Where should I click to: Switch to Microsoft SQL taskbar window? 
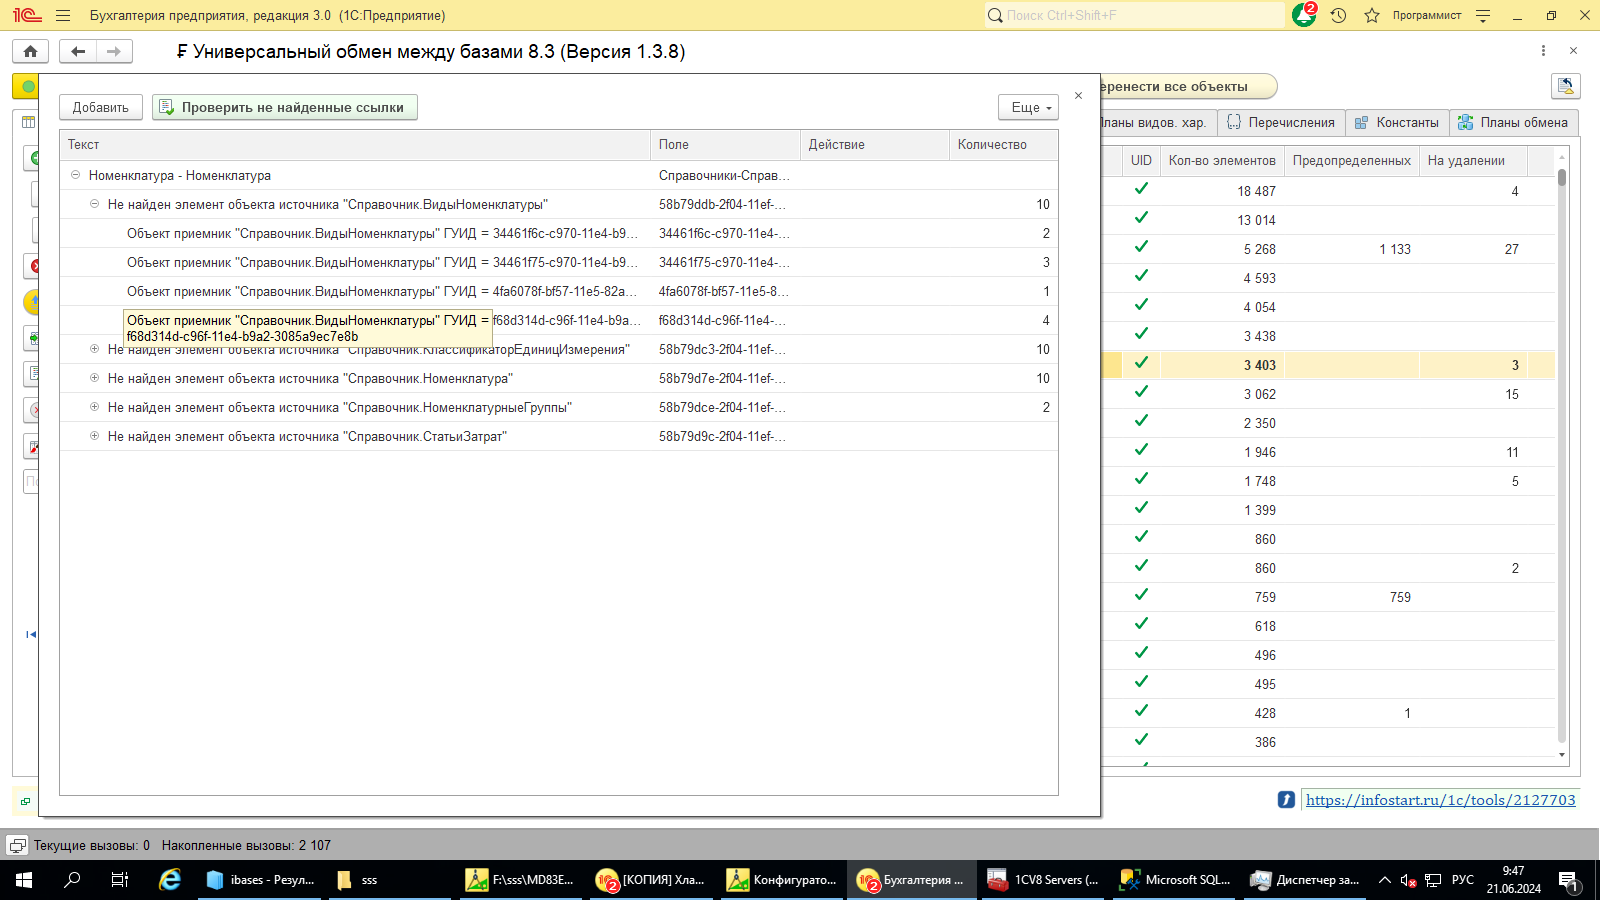1175,880
